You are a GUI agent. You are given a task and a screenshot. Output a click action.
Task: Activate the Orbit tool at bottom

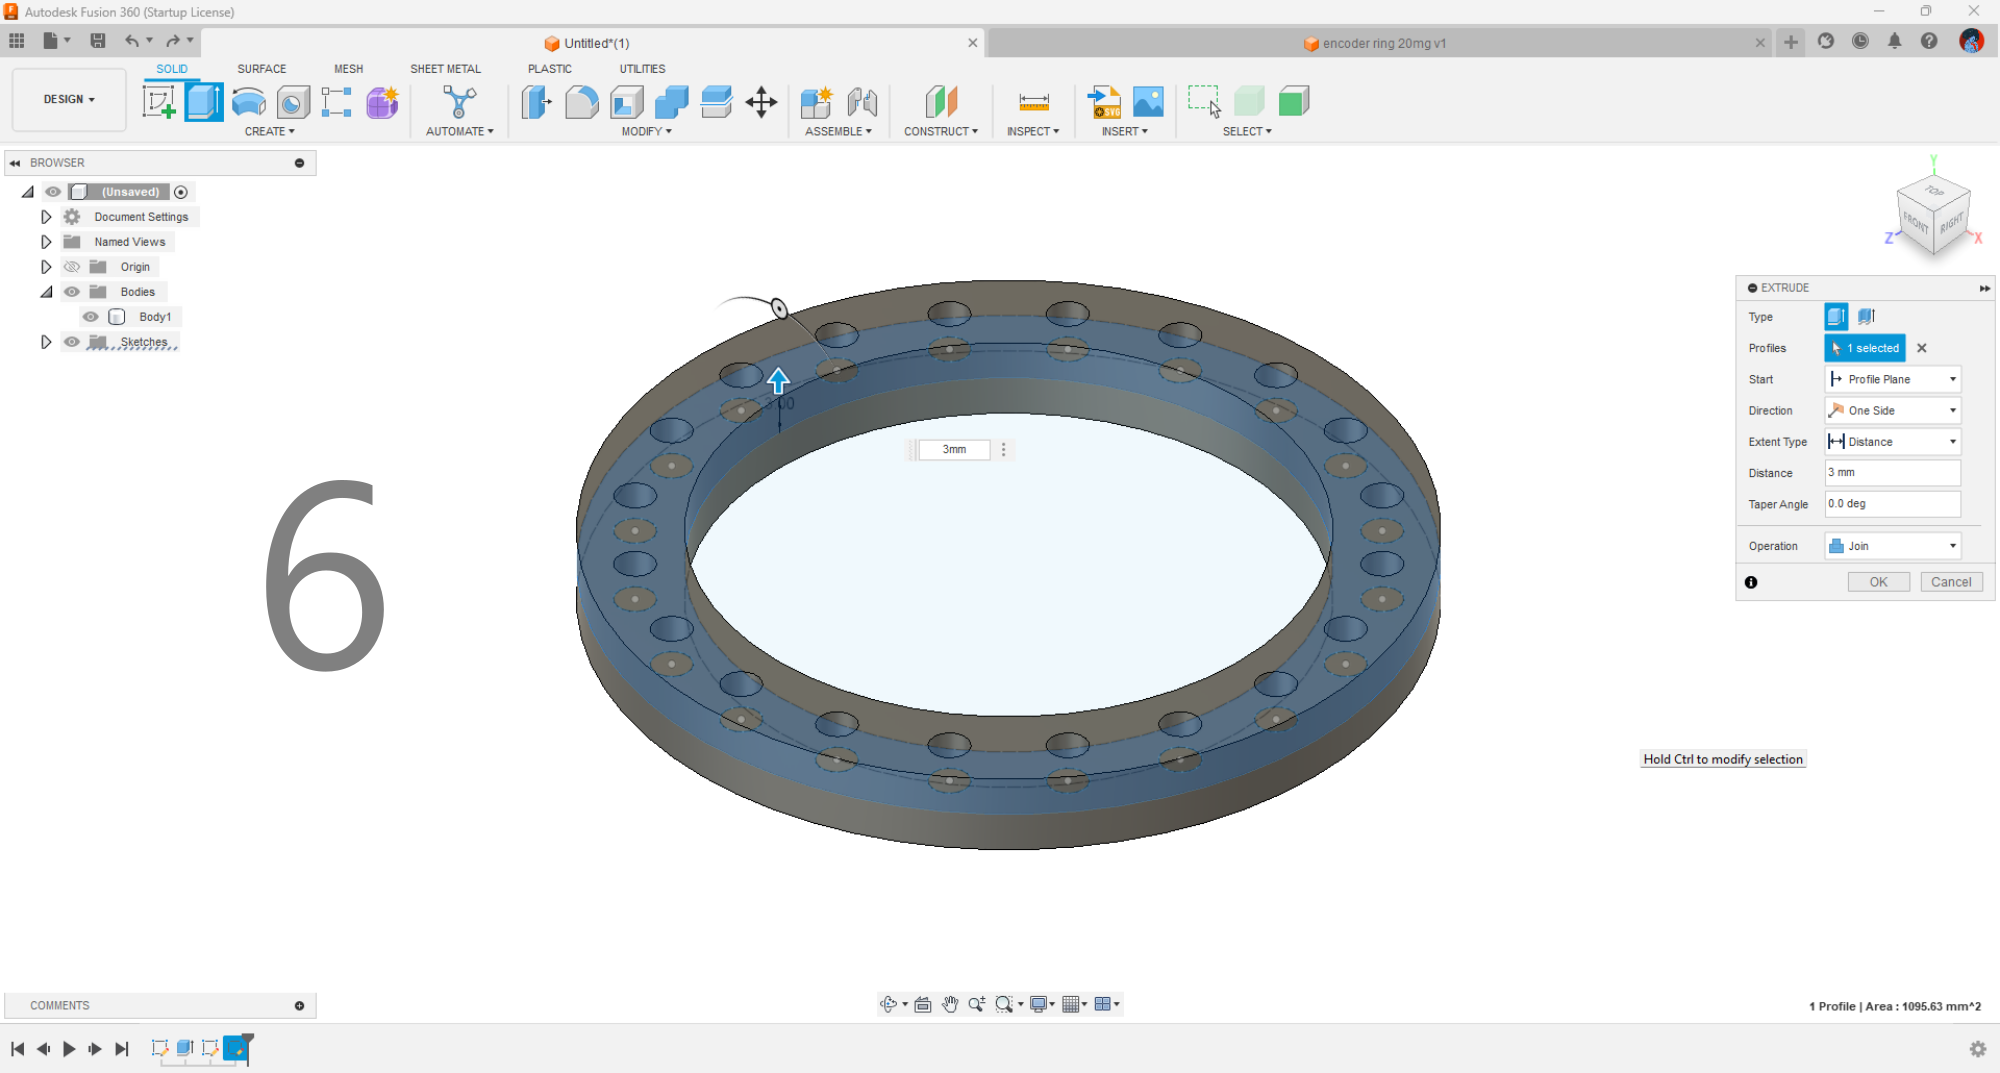coord(889,1004)
